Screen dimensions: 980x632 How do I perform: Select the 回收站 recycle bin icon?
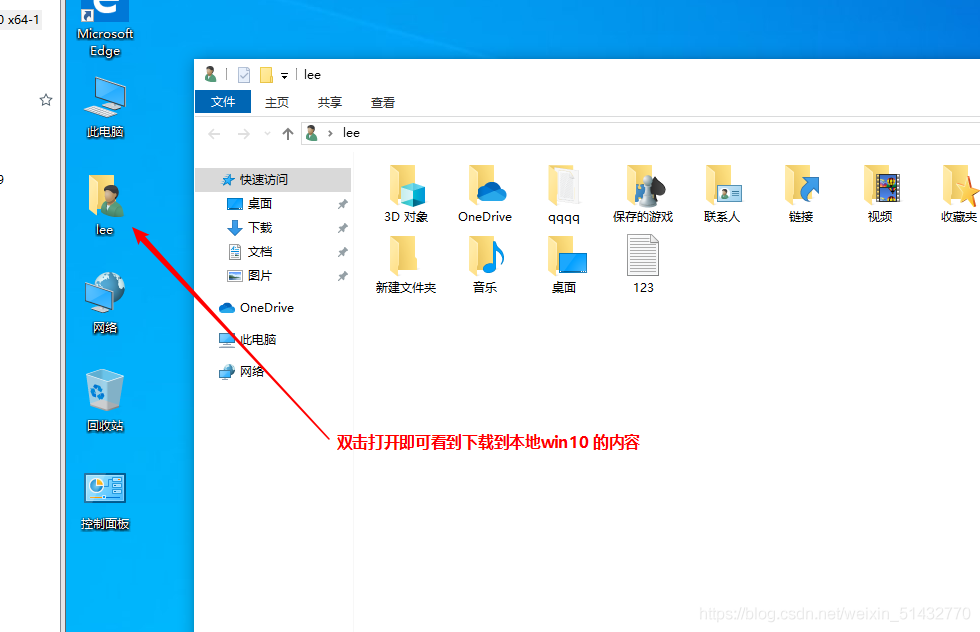tap(104, 401)
